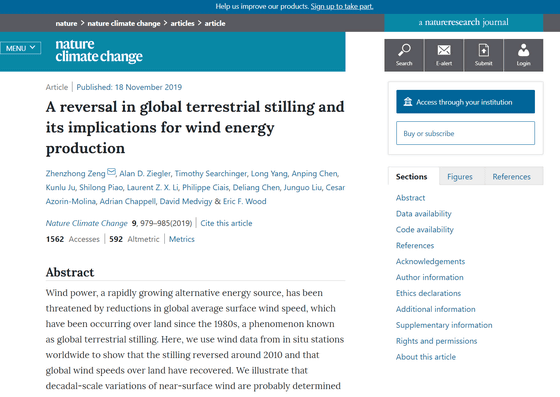Jump to Additional information section
The height and width of the screenshot is (397, 560).
point(436,309)
